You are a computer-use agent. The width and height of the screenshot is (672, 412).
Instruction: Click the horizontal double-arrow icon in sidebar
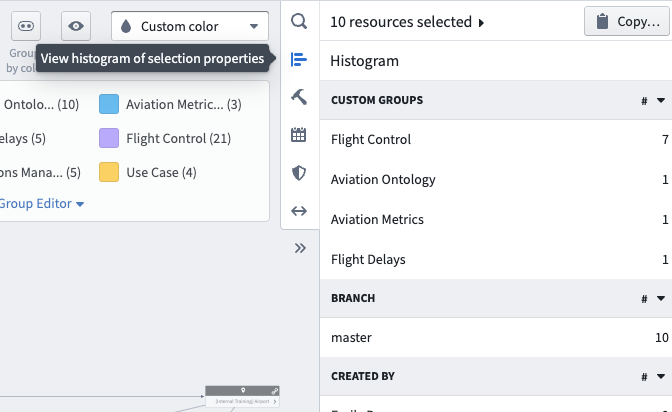[299, 211]
